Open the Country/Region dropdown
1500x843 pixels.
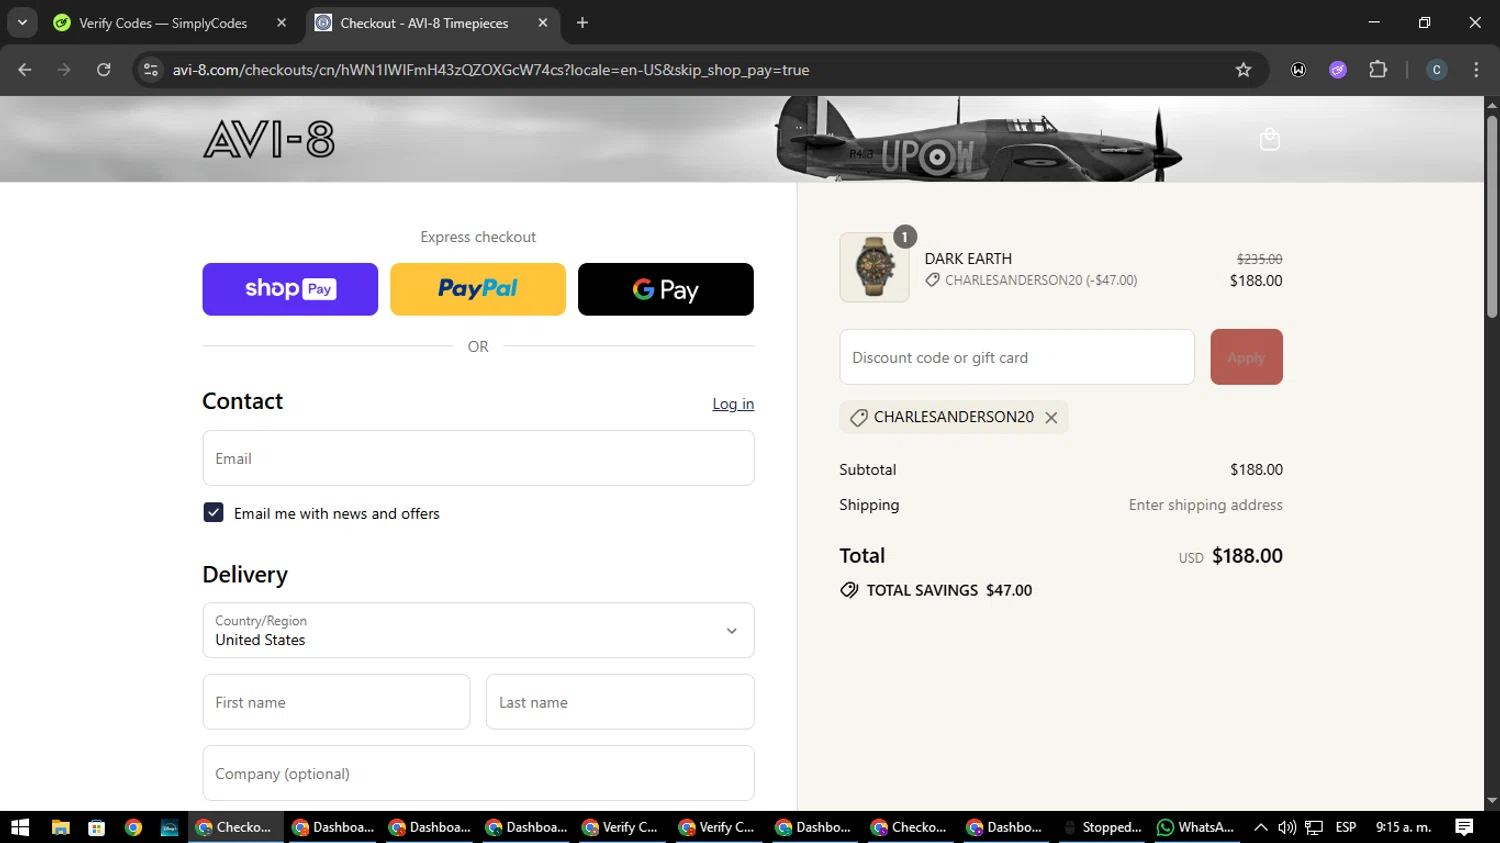(x=478, y=630)
